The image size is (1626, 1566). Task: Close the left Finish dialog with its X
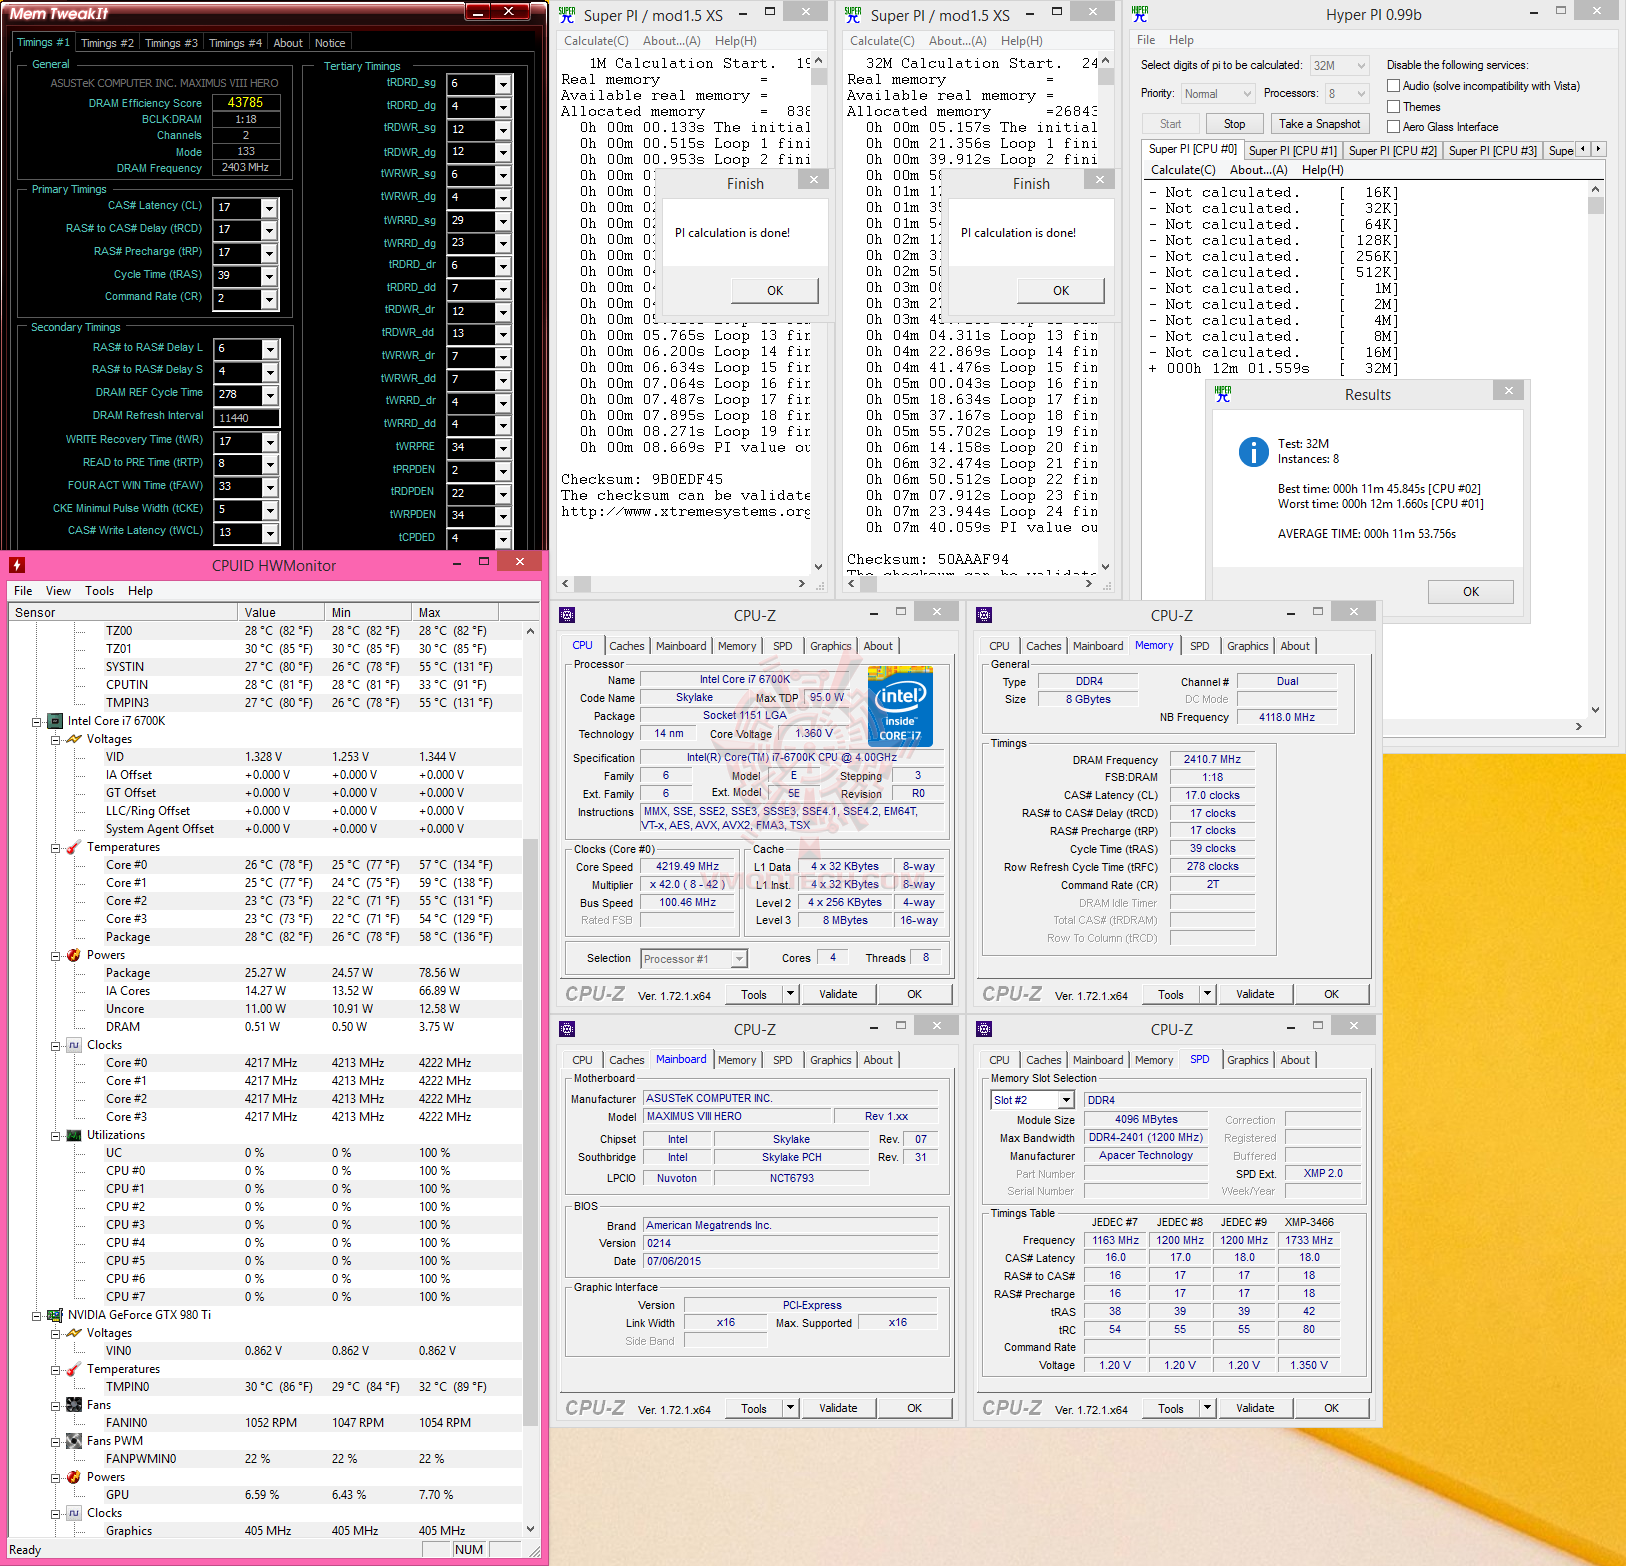click(x=814, y=180)
